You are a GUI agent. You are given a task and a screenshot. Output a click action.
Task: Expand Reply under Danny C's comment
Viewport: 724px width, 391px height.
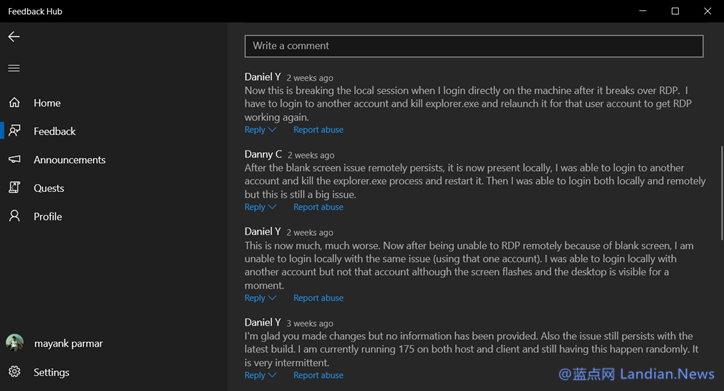[x=260, y=207]
